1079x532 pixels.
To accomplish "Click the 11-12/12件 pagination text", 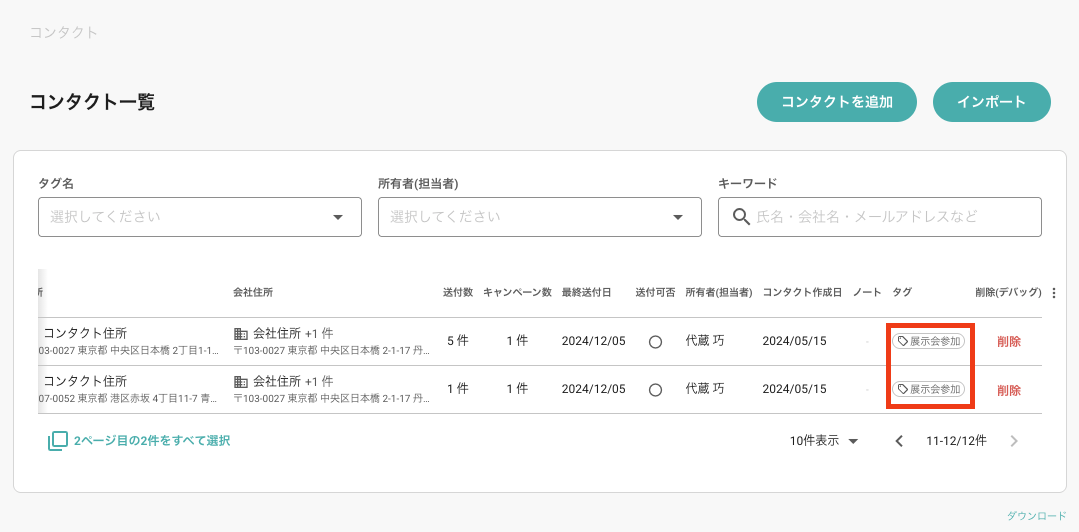I will click(x=957, y=441).
